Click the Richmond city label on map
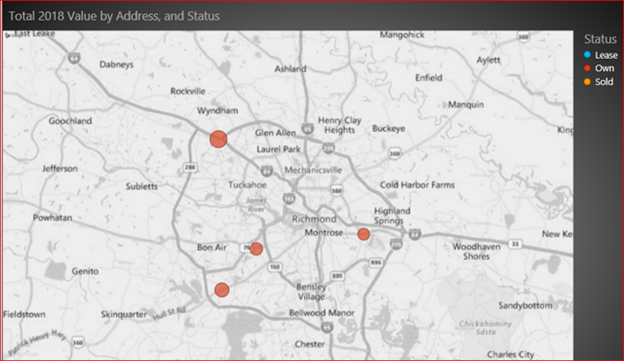624x361 pixels. (x=314, y=219)
